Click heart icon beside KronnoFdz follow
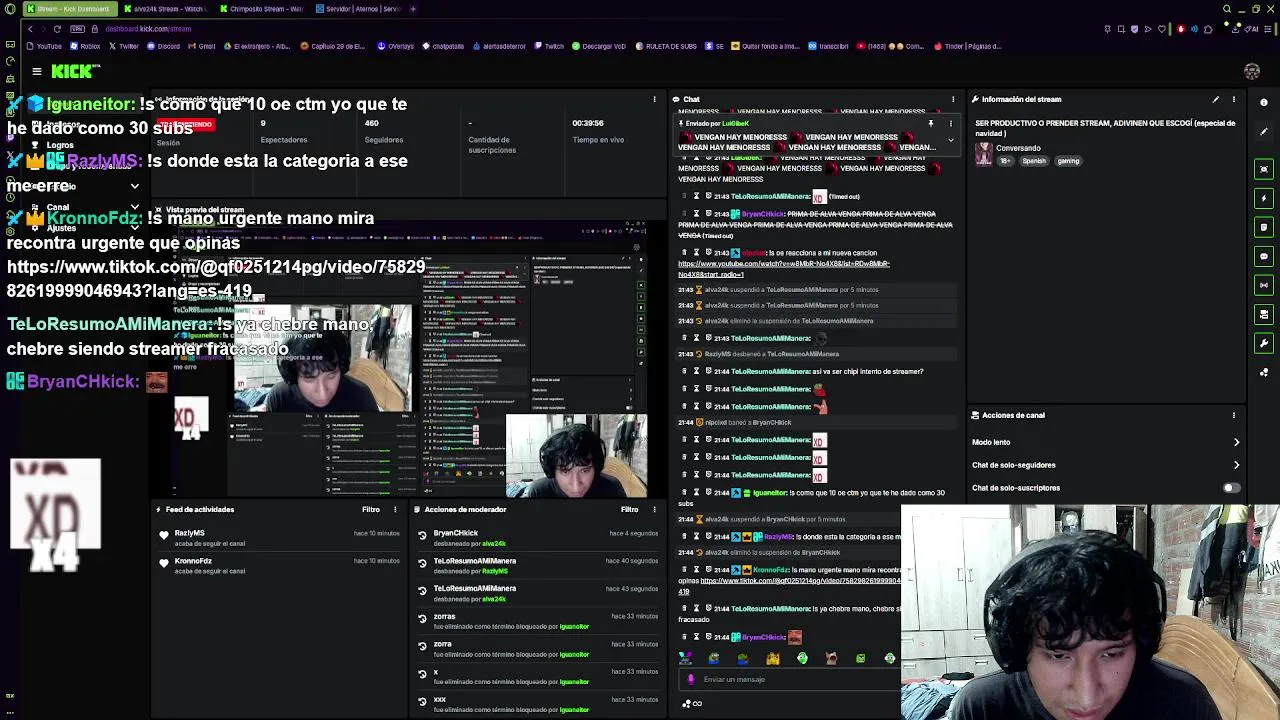 [x=164, y=563]
